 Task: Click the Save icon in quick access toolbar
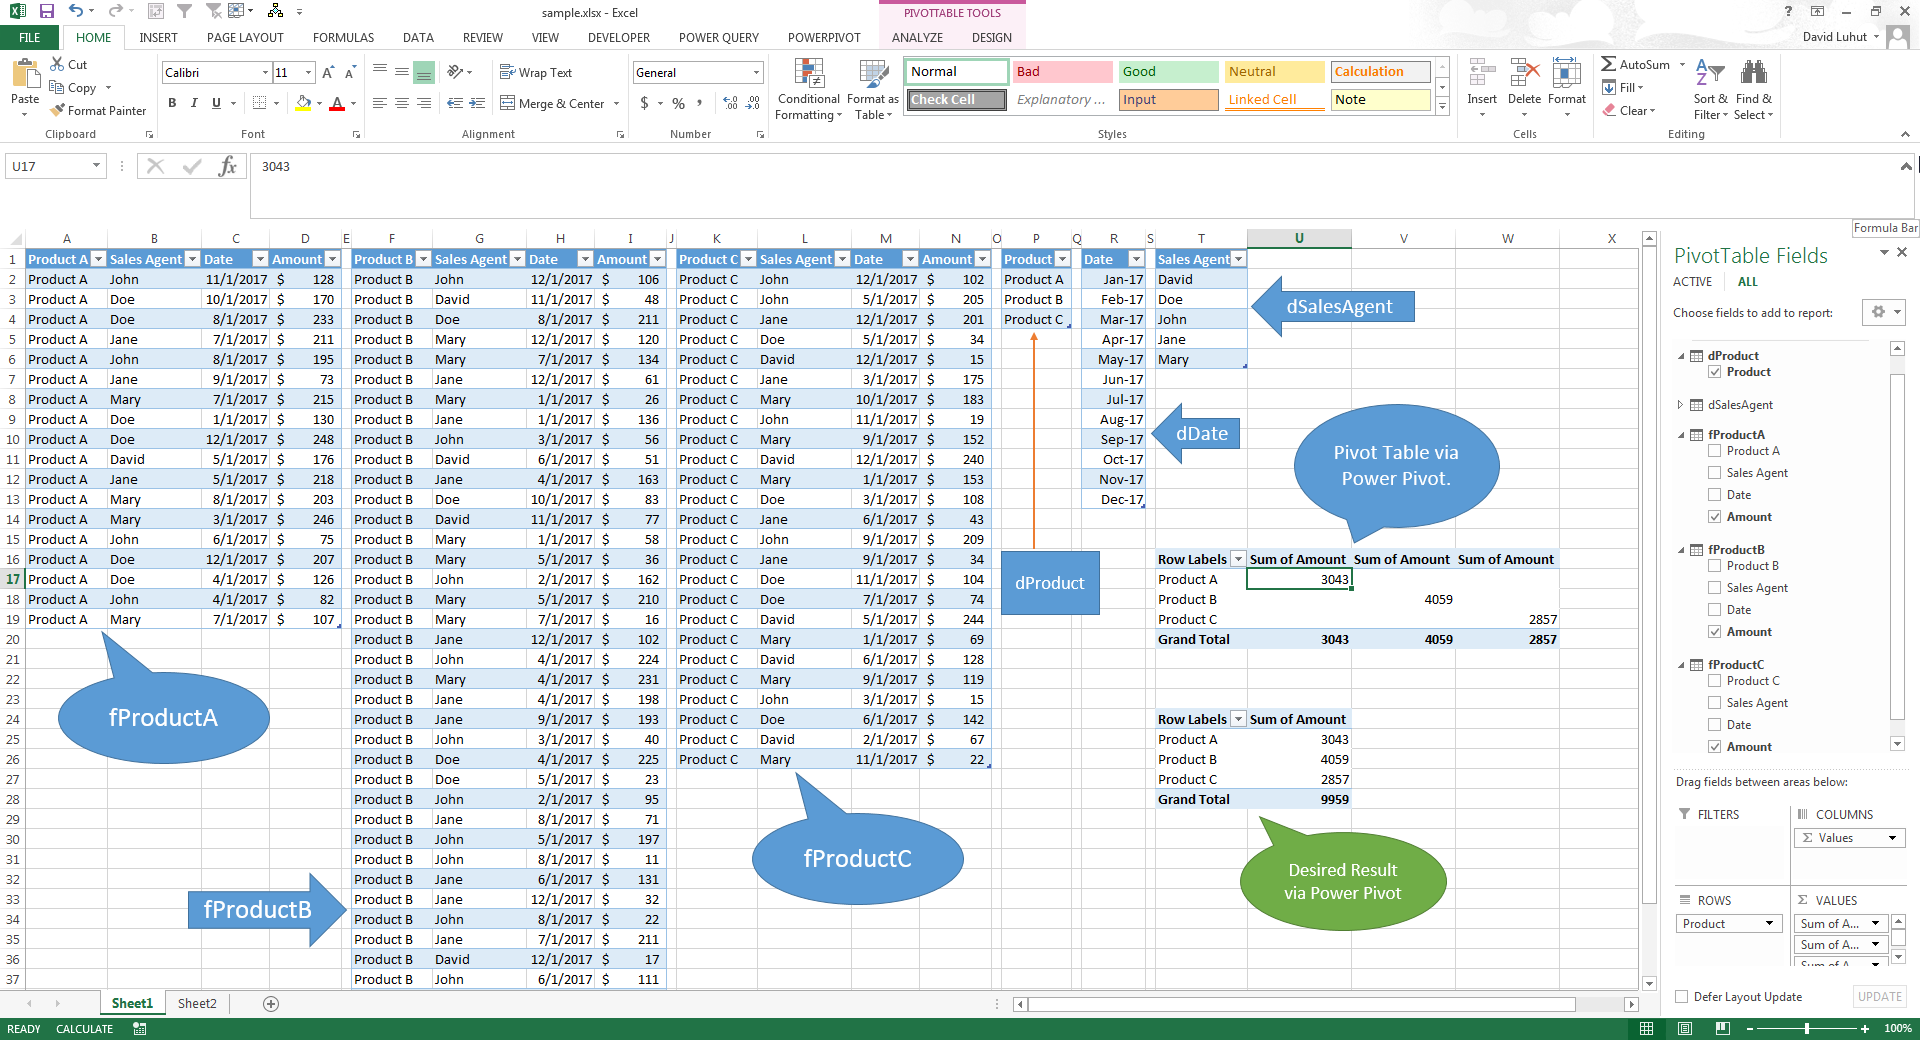click(x=47, y=11)
